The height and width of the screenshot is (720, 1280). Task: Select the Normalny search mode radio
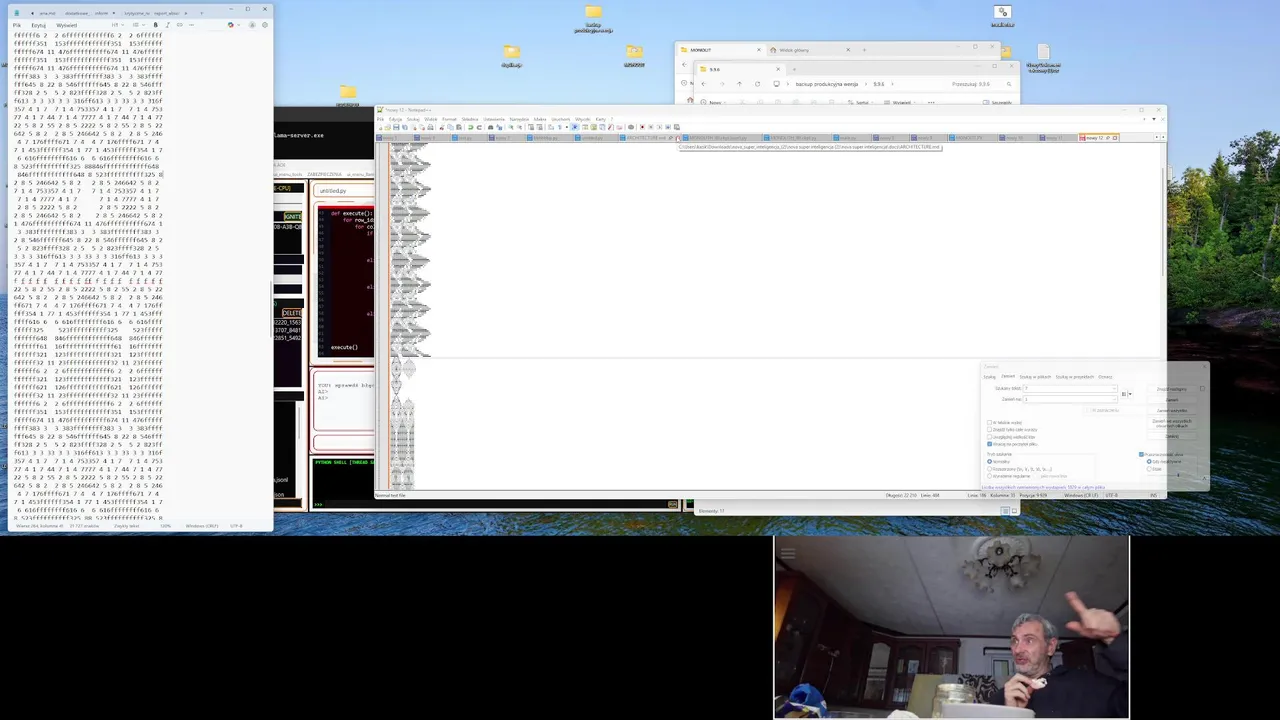tap(989, 461)
